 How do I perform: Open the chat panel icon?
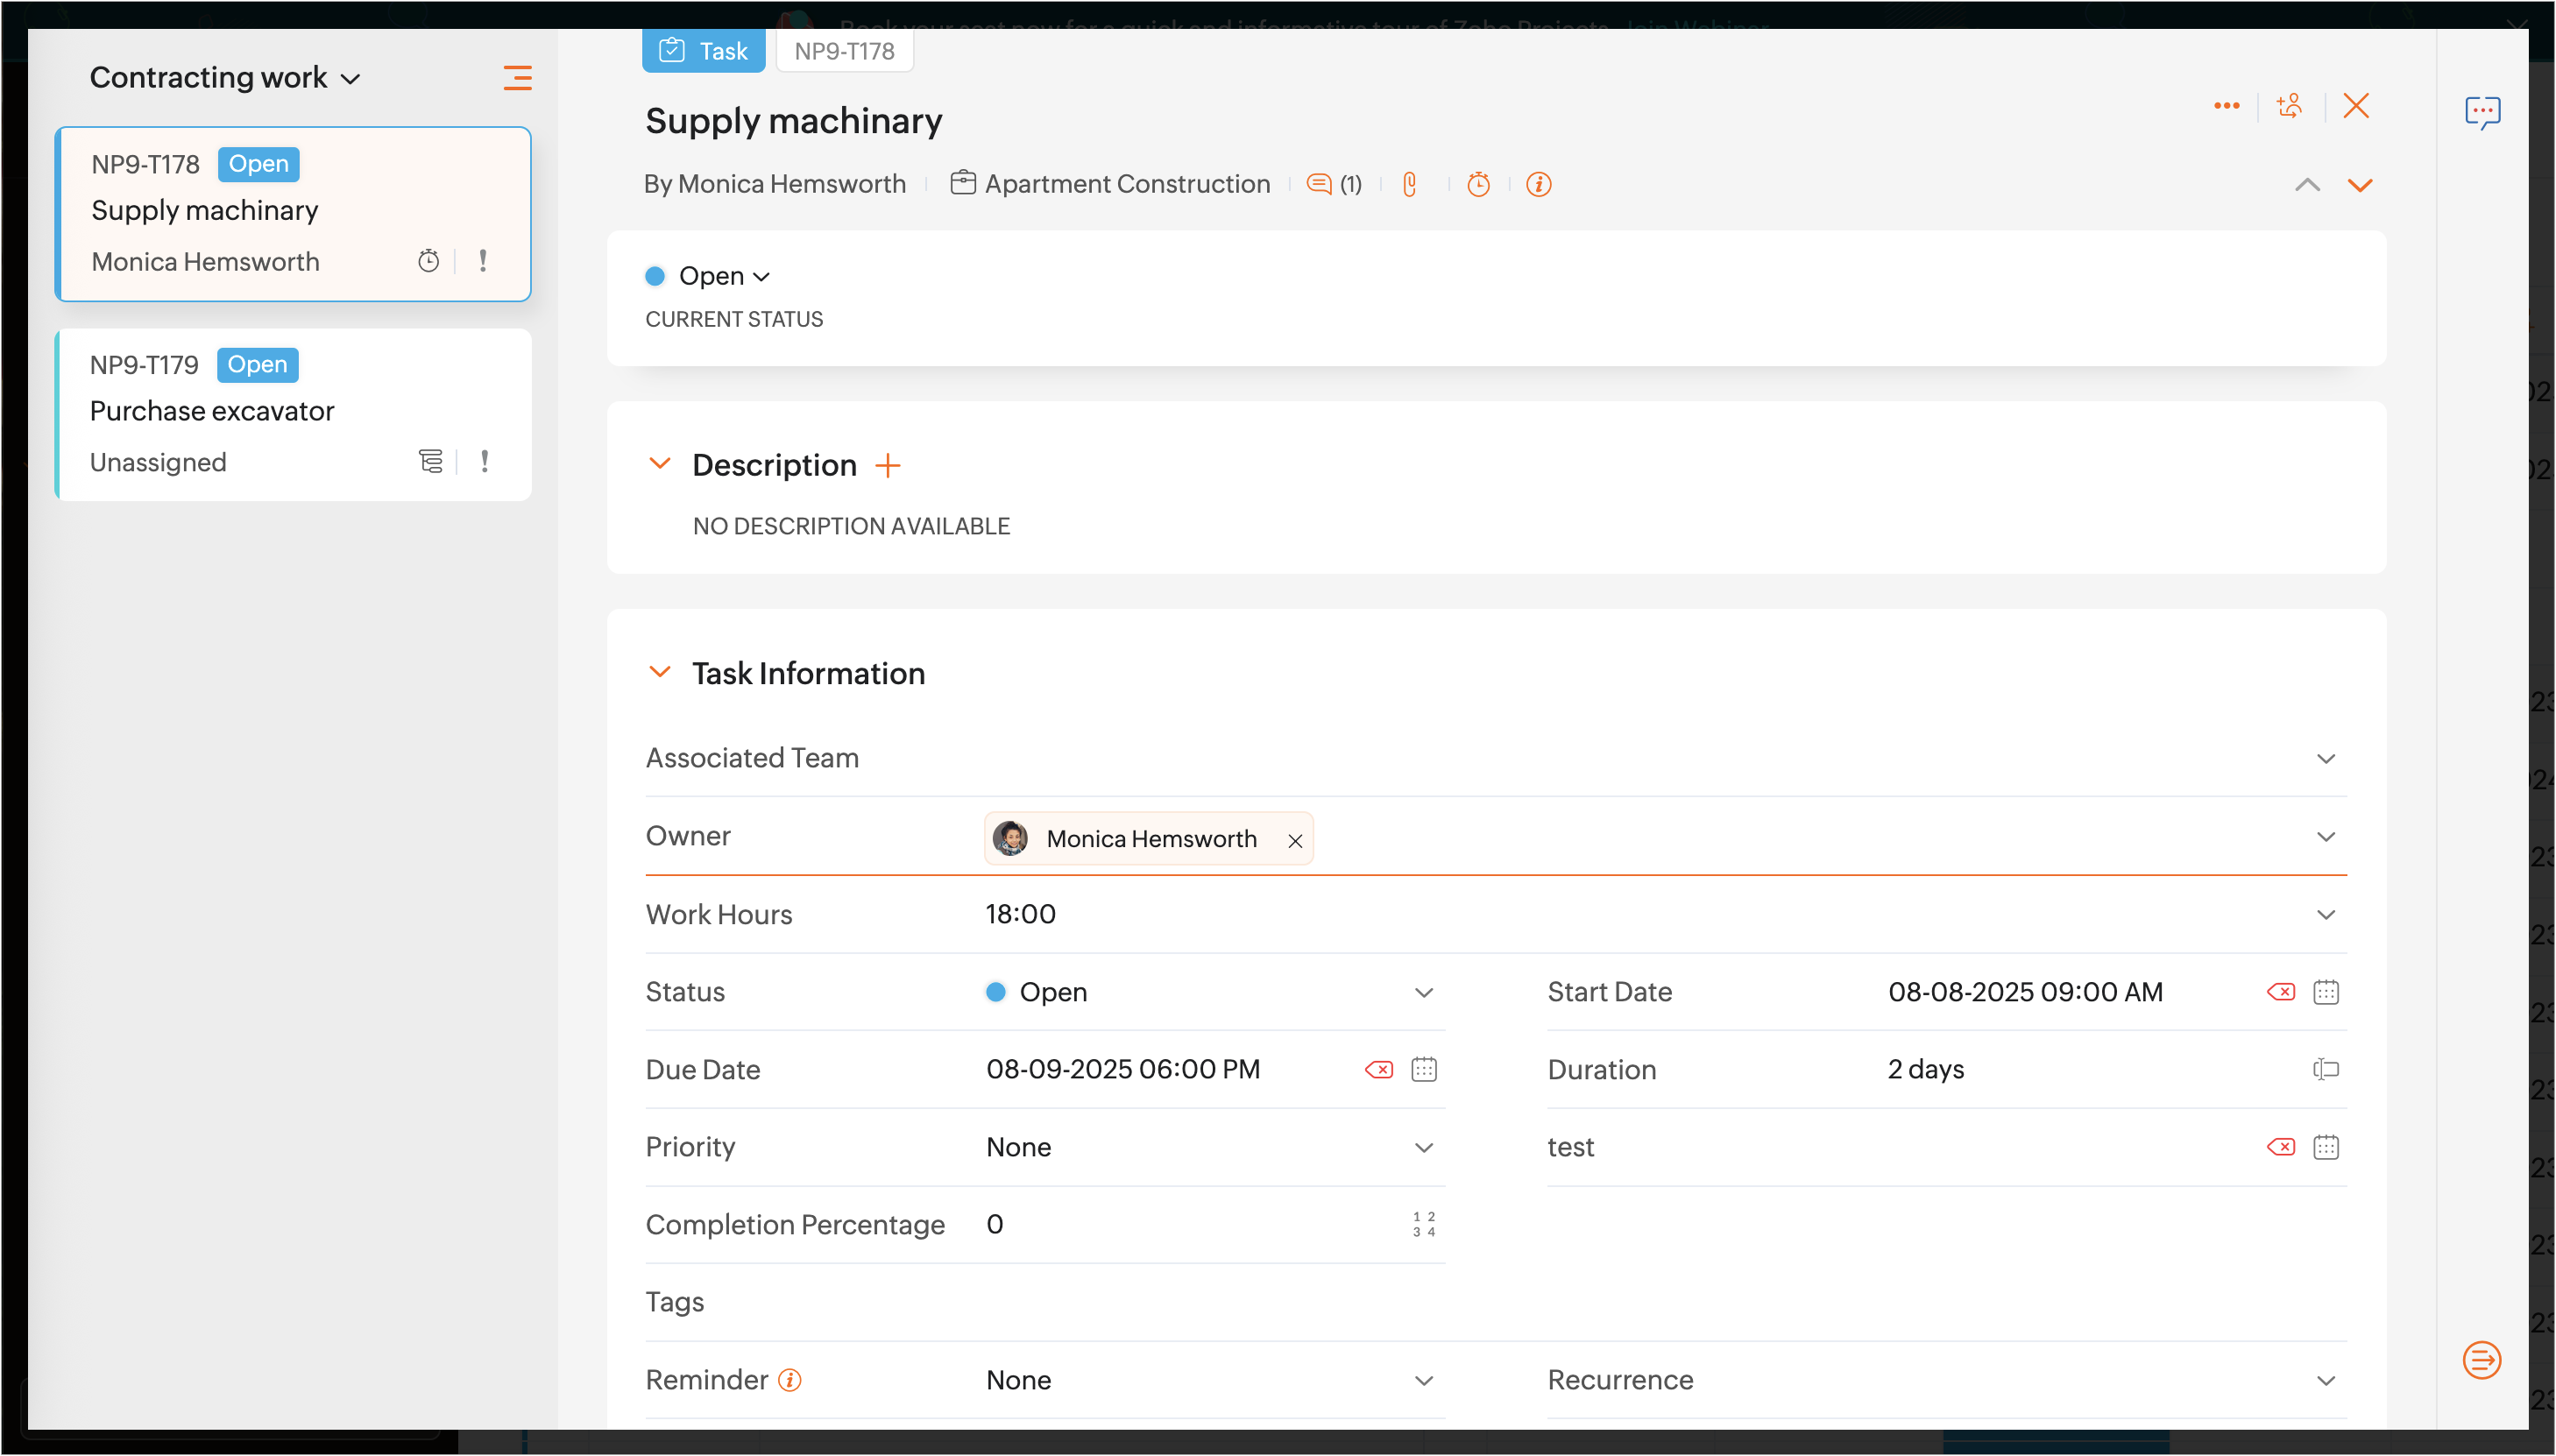[x=2482, y=112]
